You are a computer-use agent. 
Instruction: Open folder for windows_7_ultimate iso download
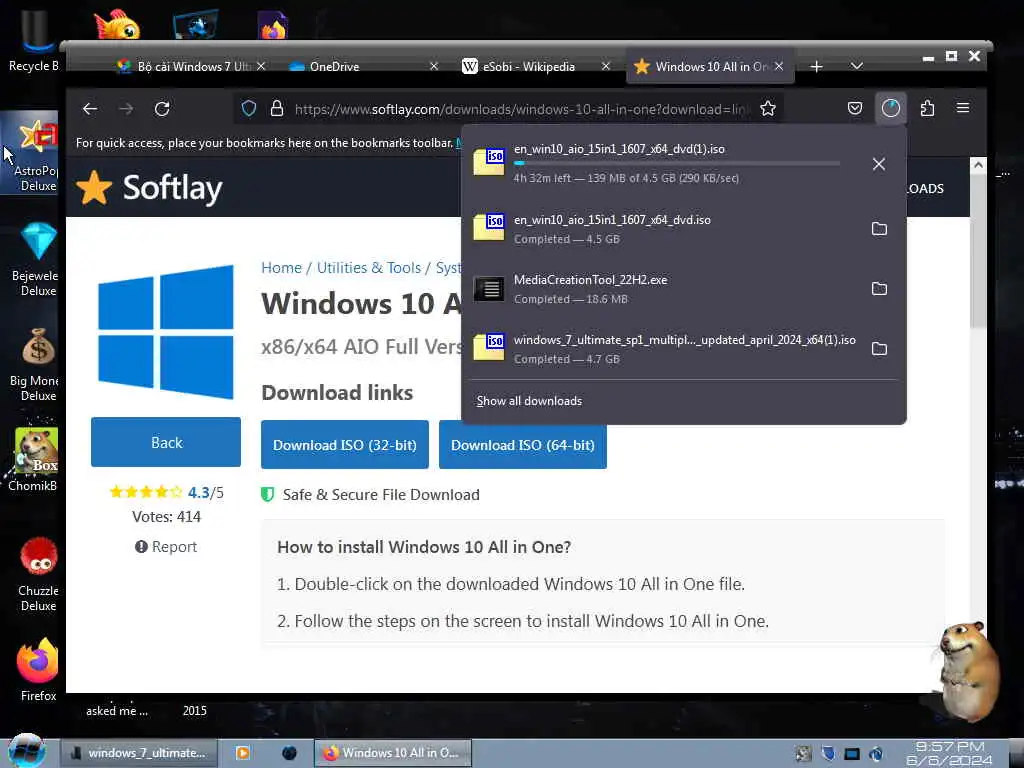879,349
